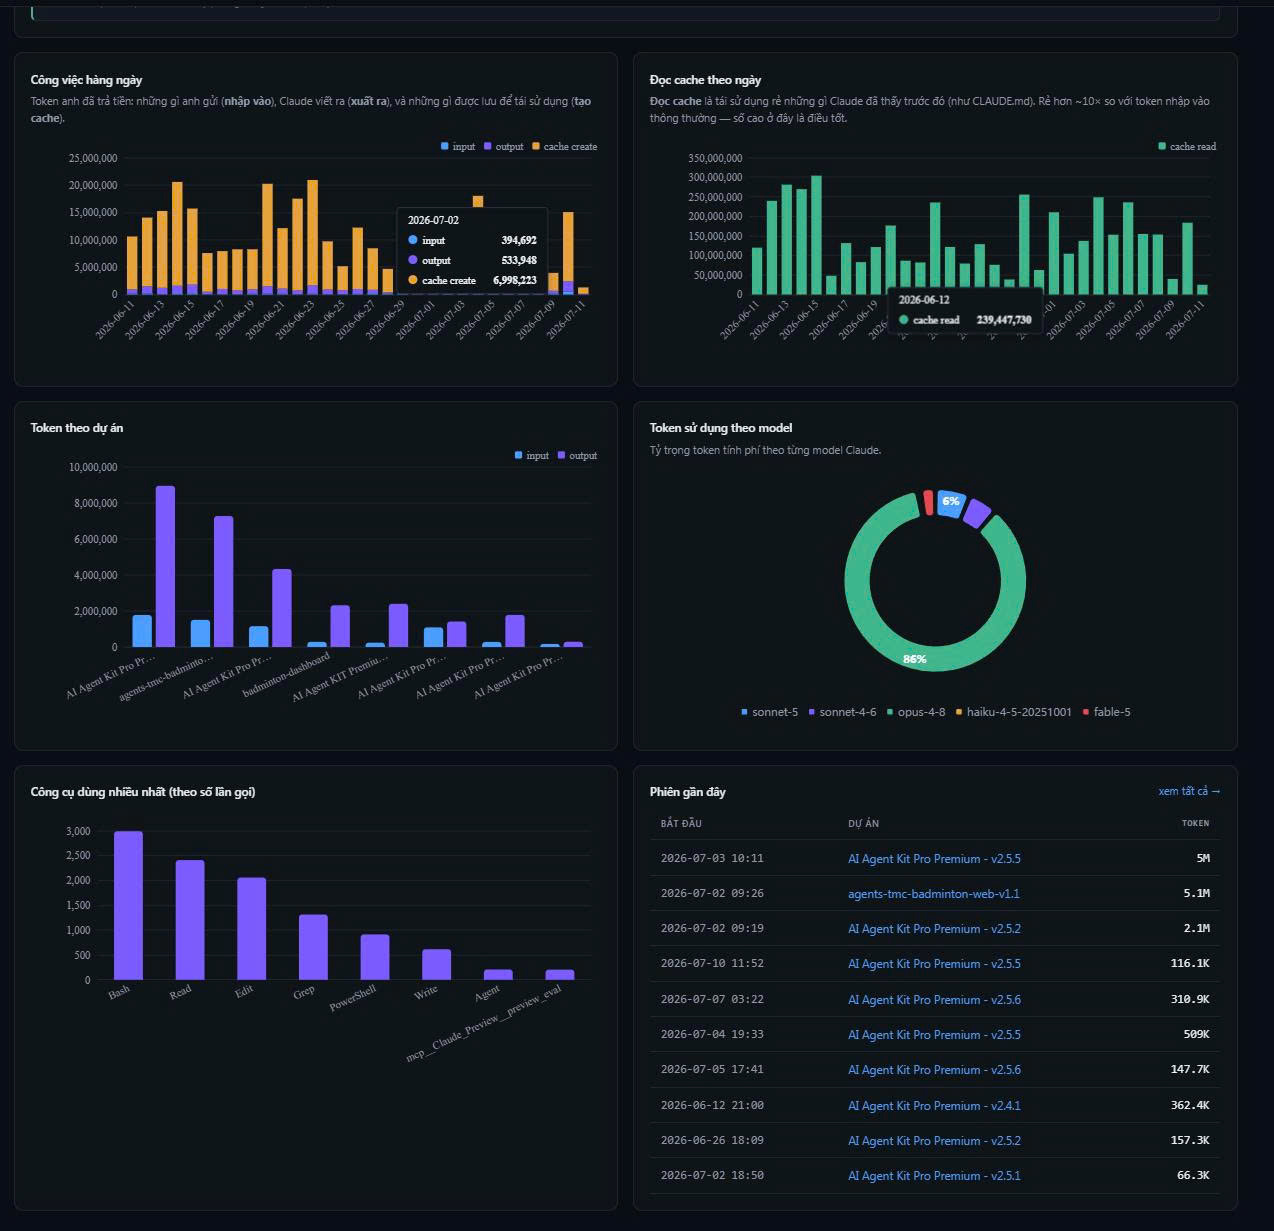Toggle the cache read legend square
The image size is (1274, 1231).
[x=1162, y=147]
